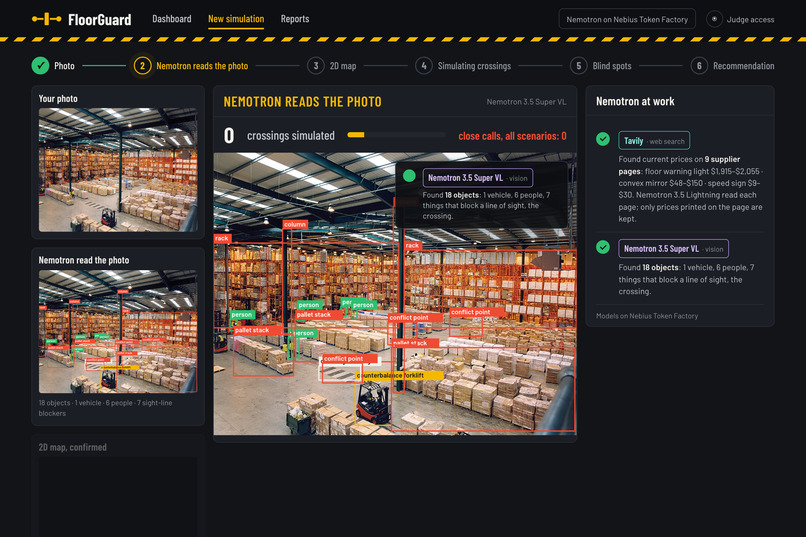Select the leftmost 'person' detection label

[242, 314]
